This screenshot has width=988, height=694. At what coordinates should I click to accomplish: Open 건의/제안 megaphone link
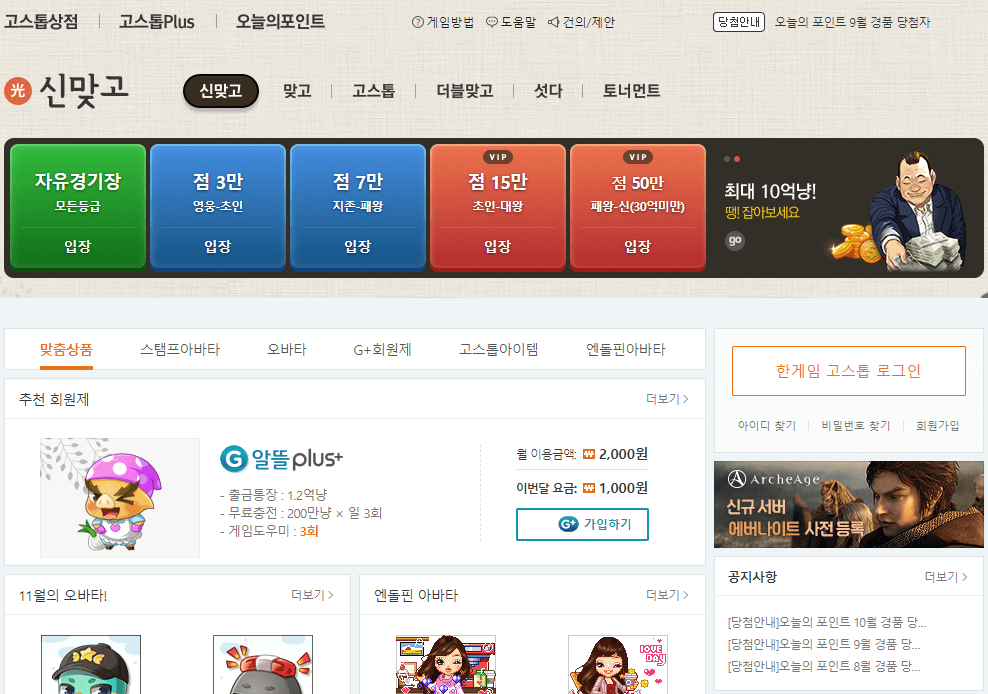click(x=581, y=22)
